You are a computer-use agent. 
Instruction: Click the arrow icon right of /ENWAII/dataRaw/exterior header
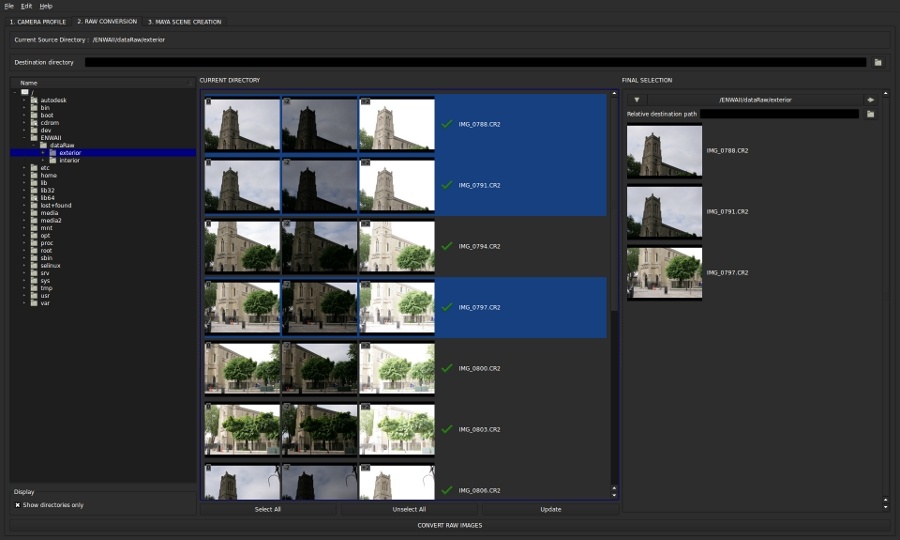pos(870,100)
